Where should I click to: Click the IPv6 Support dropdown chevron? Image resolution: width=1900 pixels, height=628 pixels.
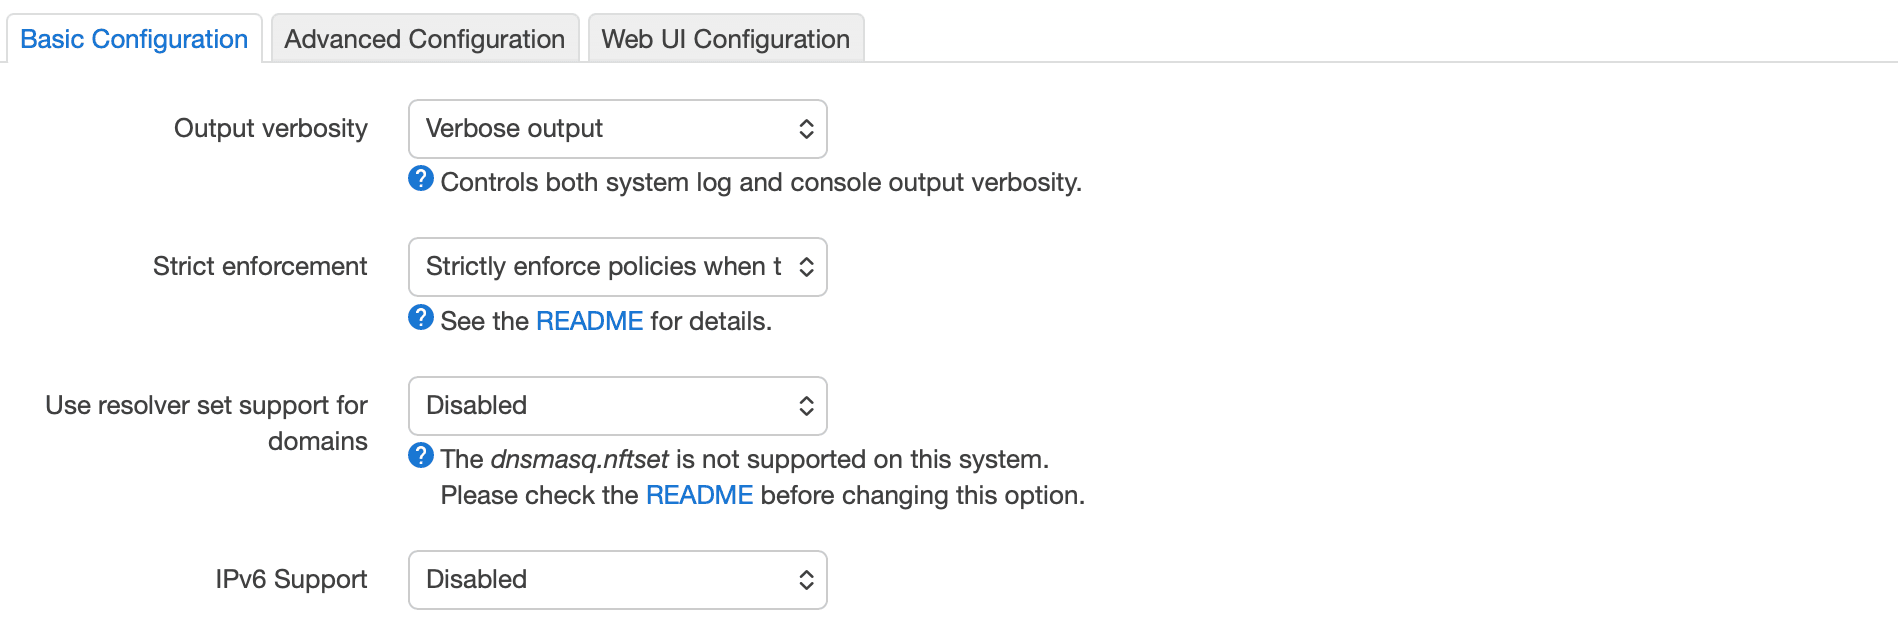pyautogui.click(x=806, y=580)
